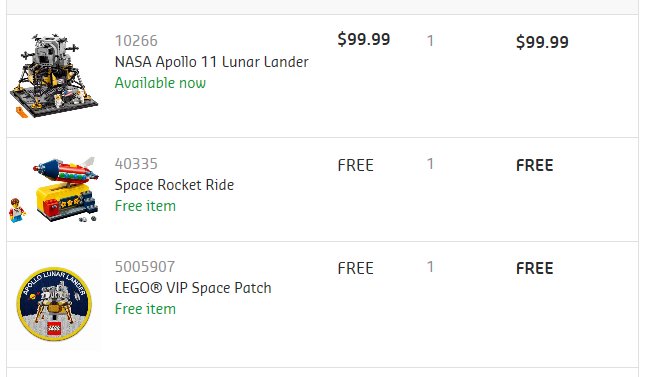Select item number 5005907
This screenshot has width=647, height=377.
[145, 267]
